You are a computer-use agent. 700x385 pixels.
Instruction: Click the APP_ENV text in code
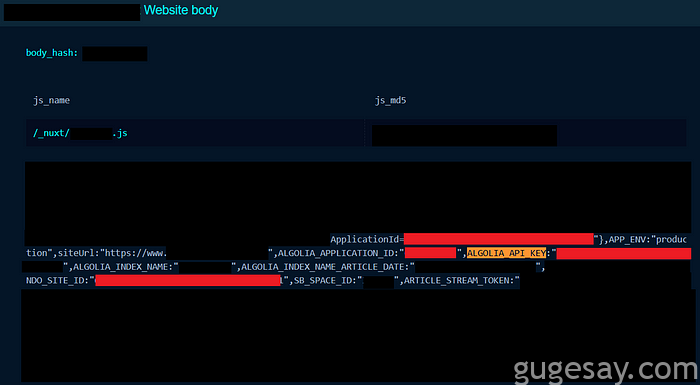[629, 239]
